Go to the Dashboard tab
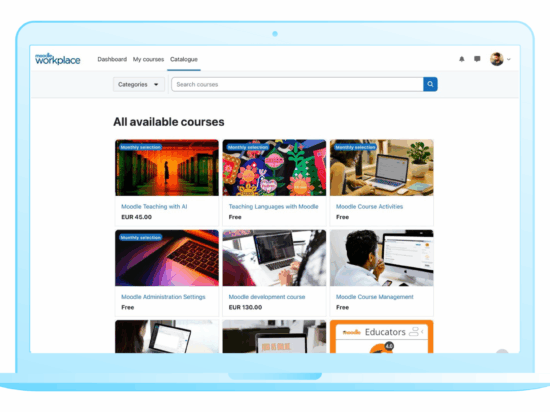550x412 pixels. tap(112, 59)
